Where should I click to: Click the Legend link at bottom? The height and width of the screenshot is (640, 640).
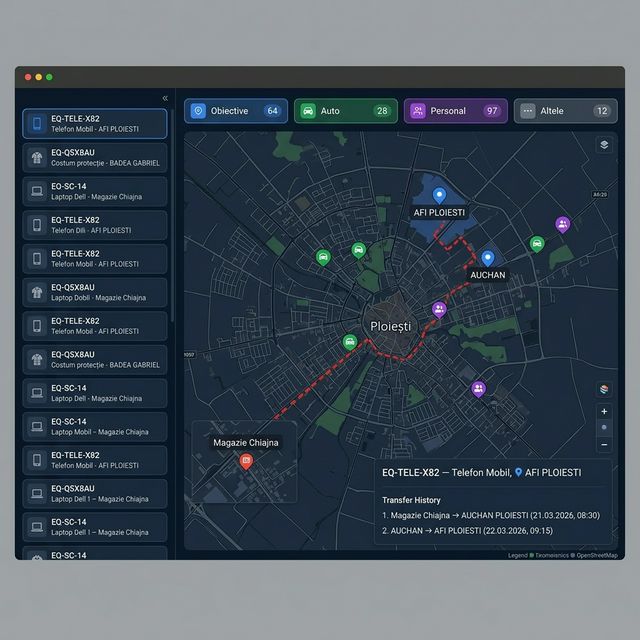click(517, 555)
